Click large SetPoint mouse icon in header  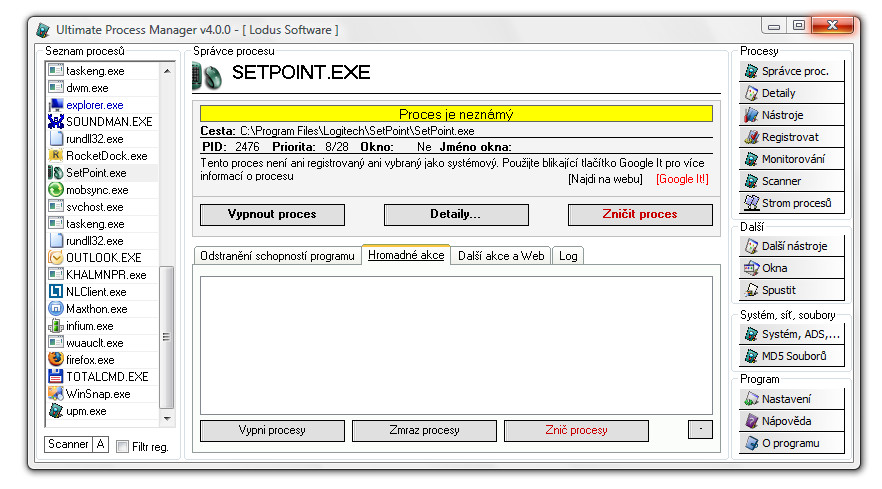pyautogui.click(x=207, y=77)
